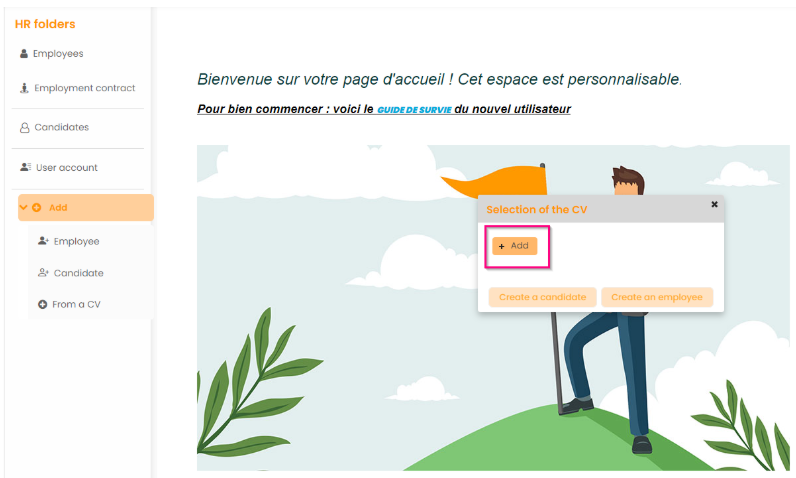Screen dimensions: 796x478
Task: Click the User account card icon
Action: 25,167
